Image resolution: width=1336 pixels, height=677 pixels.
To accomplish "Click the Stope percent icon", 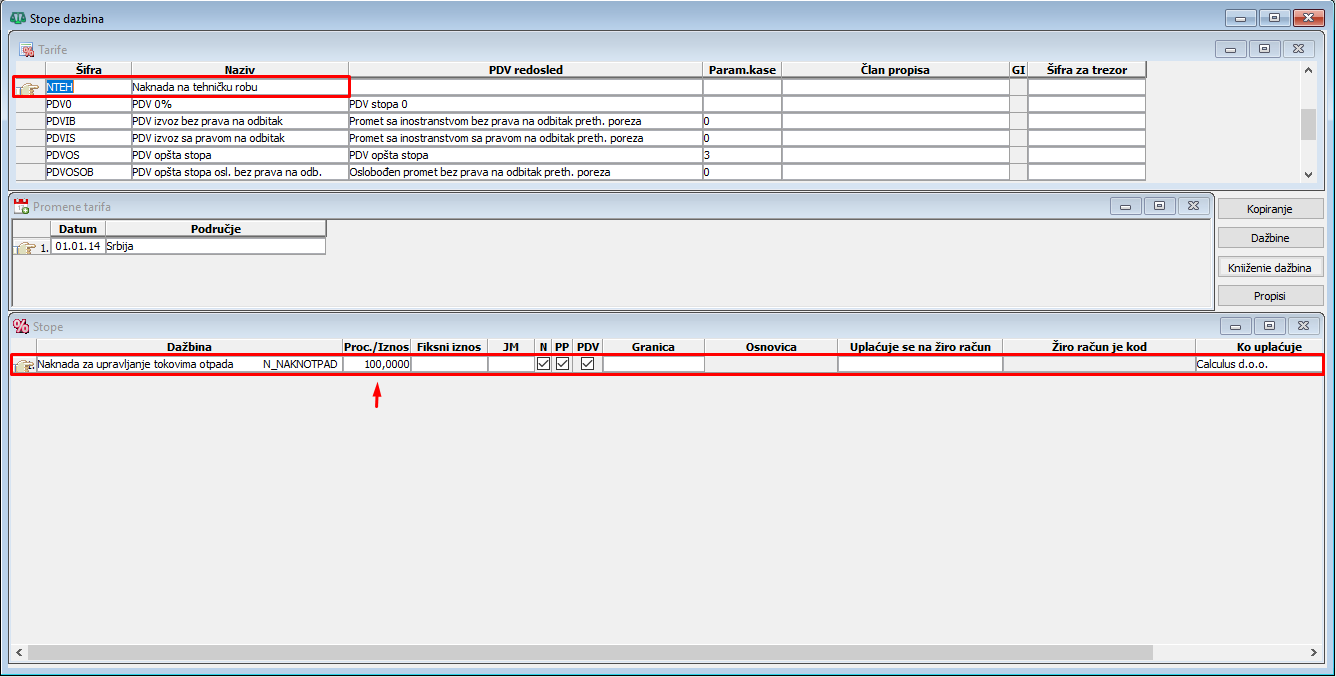I will [x=21, y=327].
